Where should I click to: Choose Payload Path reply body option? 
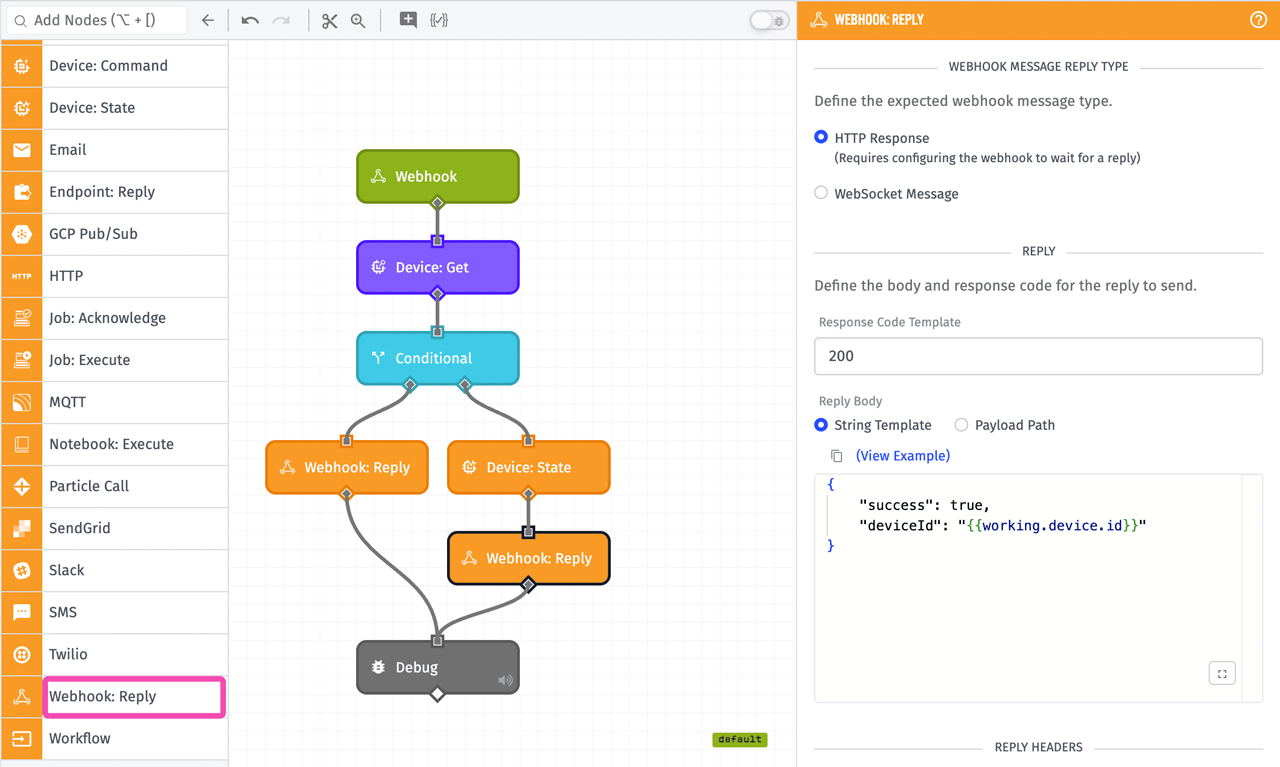[x=961, y=425]
